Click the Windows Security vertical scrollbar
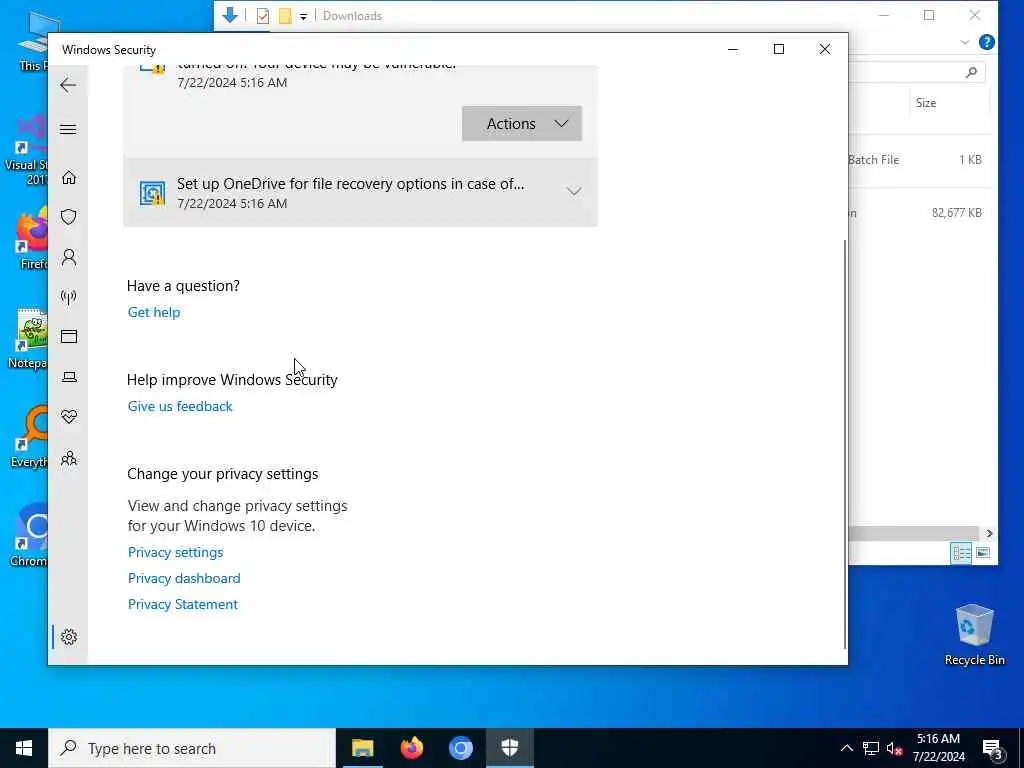 pyautogui.click(x=846, y=444)
